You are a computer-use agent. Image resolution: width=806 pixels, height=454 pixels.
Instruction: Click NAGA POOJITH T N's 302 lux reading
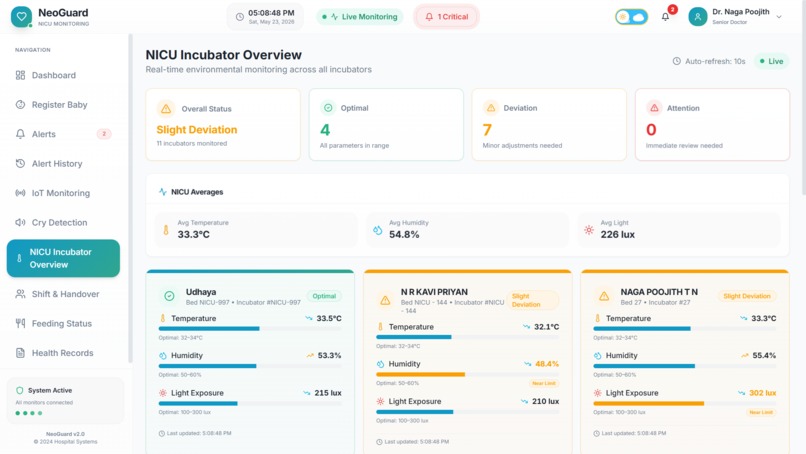762,393
